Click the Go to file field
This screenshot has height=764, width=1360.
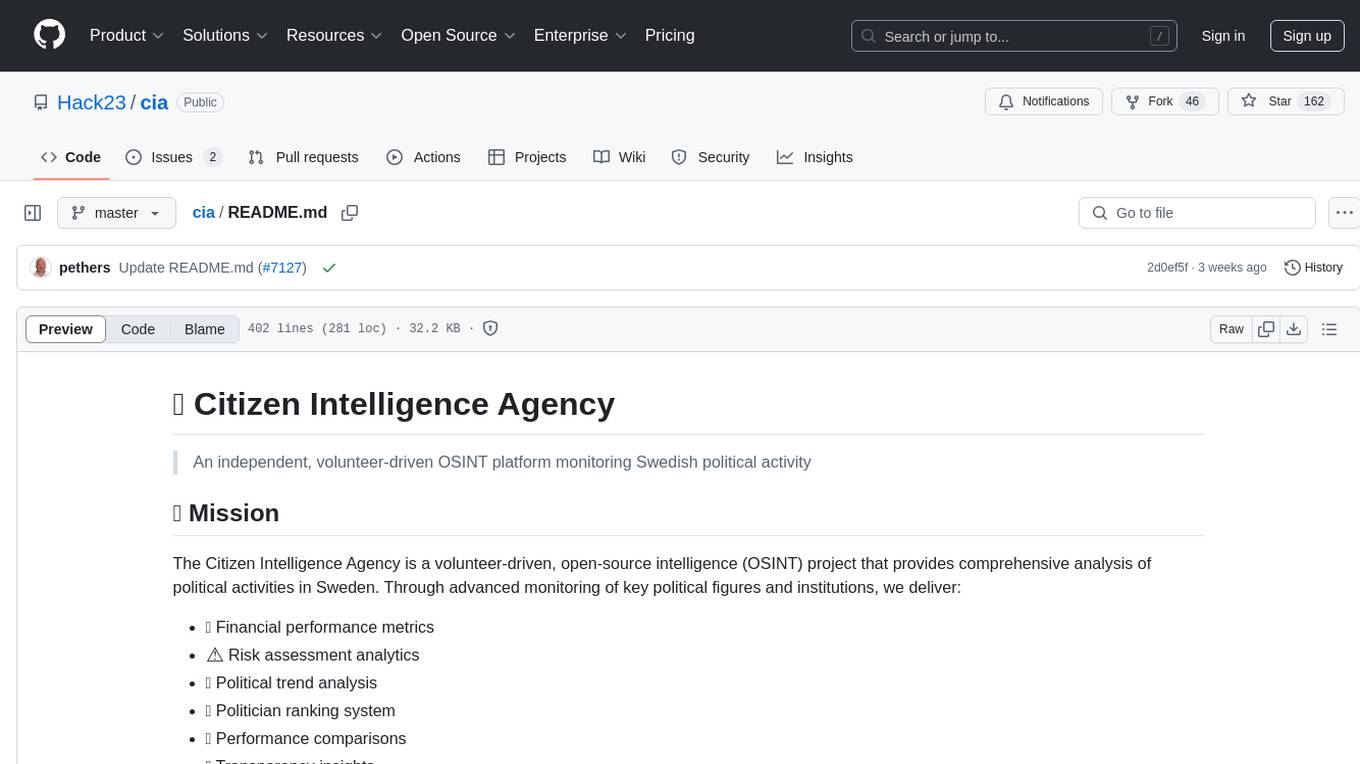coord(1197,213)
